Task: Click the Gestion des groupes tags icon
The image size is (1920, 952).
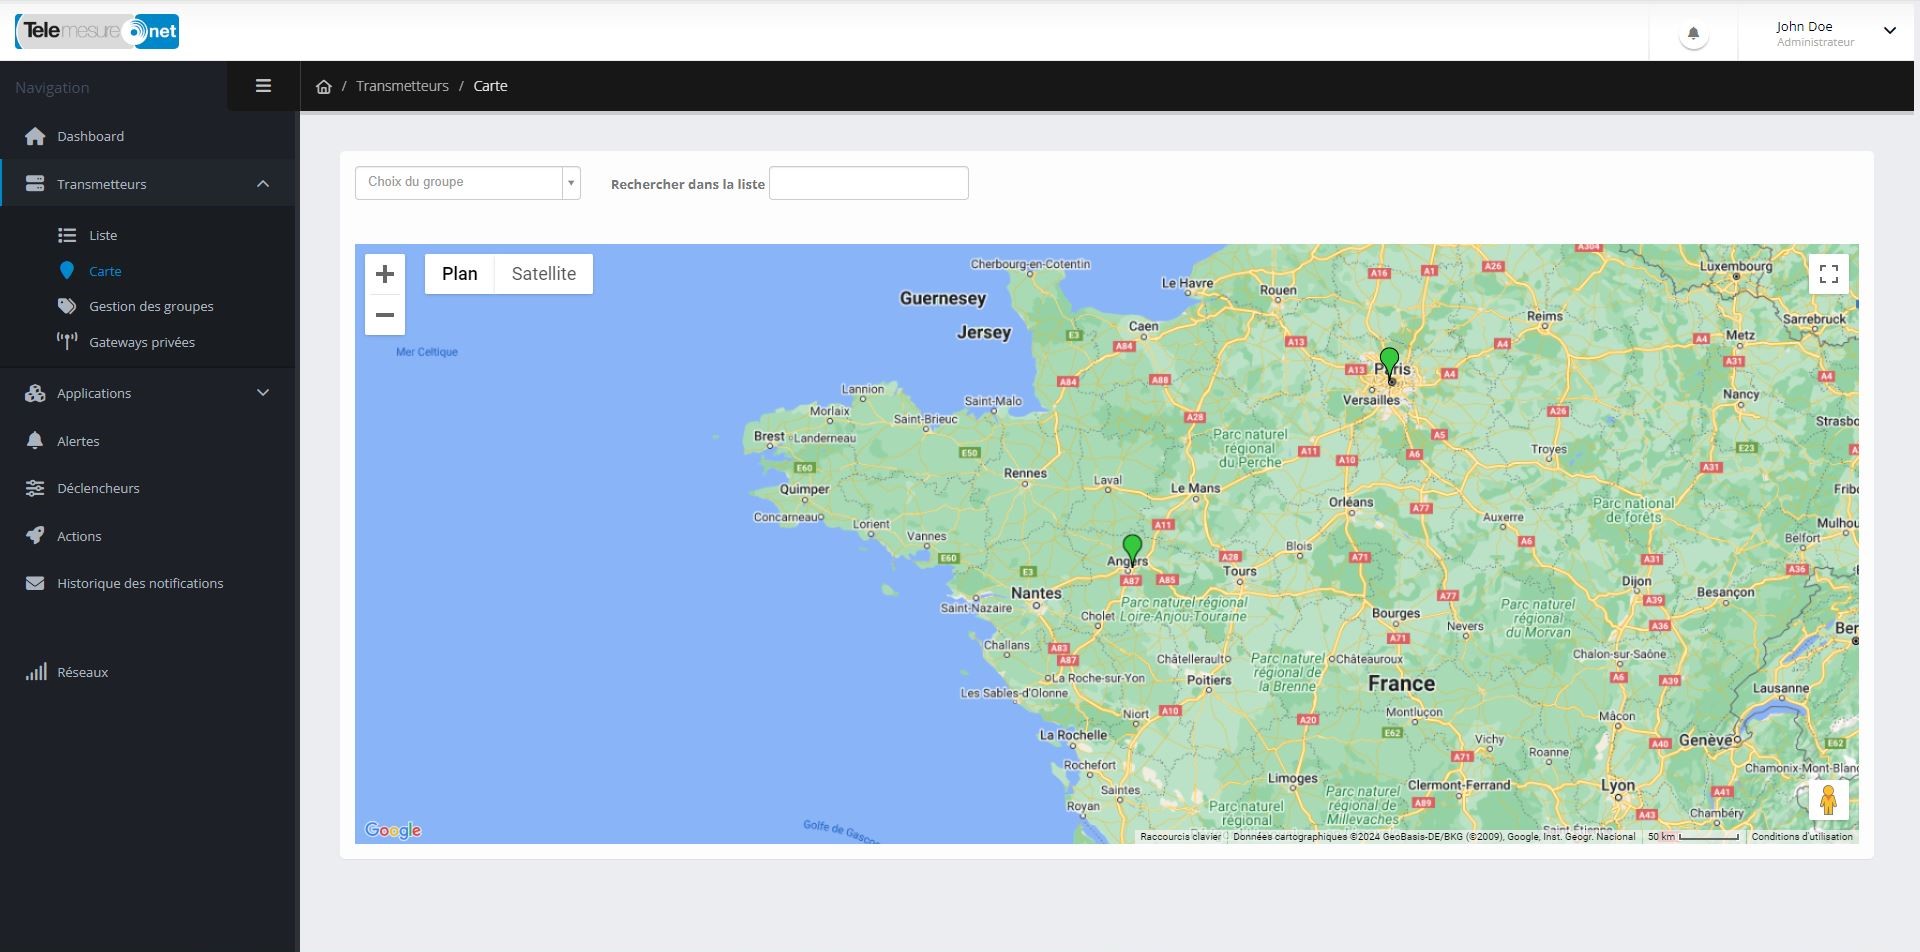Action: pos(67,306)
